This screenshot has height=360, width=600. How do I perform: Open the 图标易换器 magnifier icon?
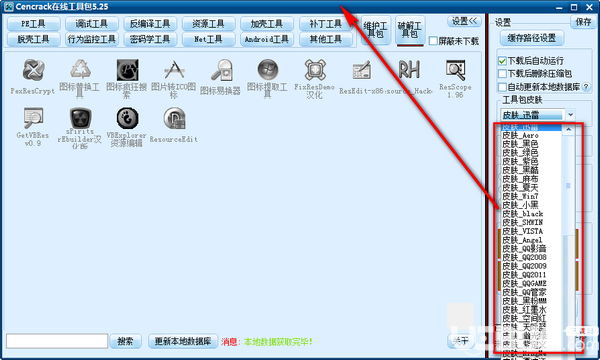point(221,70)
